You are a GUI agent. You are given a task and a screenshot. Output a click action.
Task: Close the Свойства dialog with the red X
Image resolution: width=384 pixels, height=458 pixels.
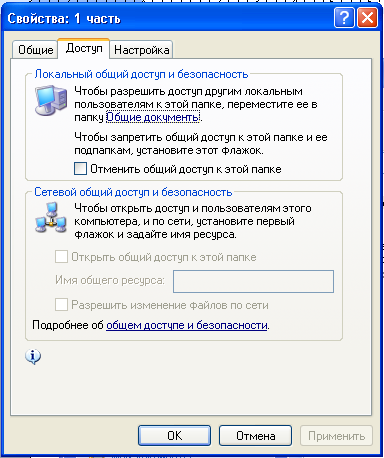click(368, 17)
